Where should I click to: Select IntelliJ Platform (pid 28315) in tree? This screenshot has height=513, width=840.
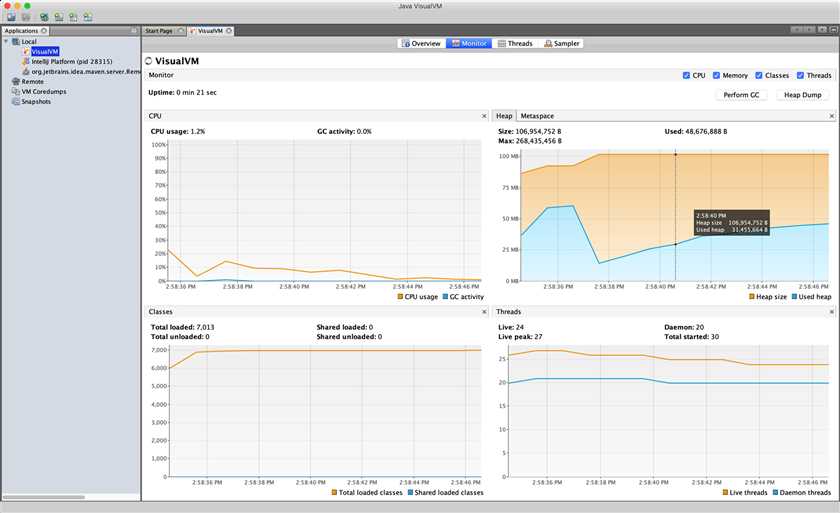point(72,62)
